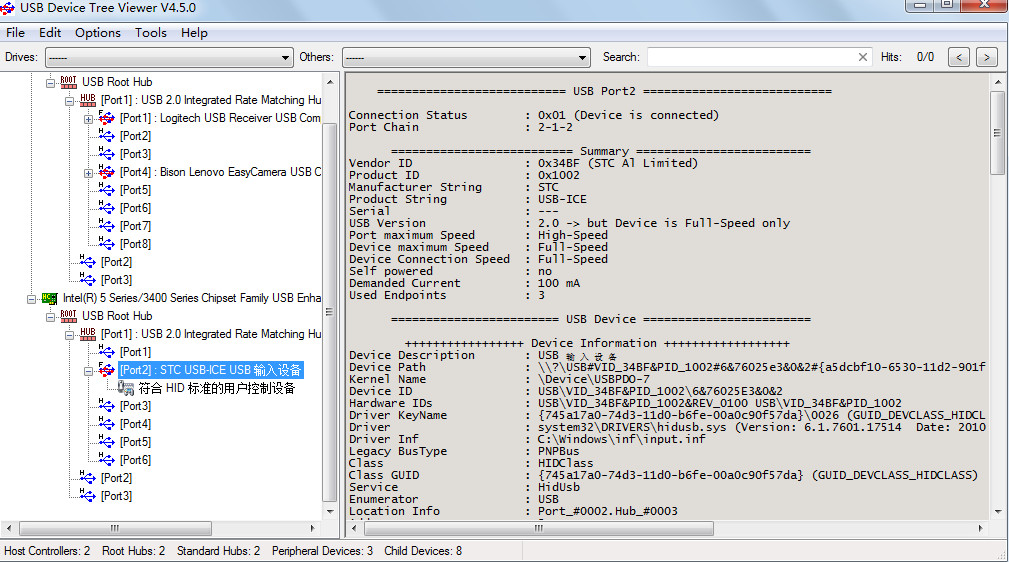Select the 符合 HID 标准的用户控制设备 child
This screenshot has height=562, width=1009.
217,388
